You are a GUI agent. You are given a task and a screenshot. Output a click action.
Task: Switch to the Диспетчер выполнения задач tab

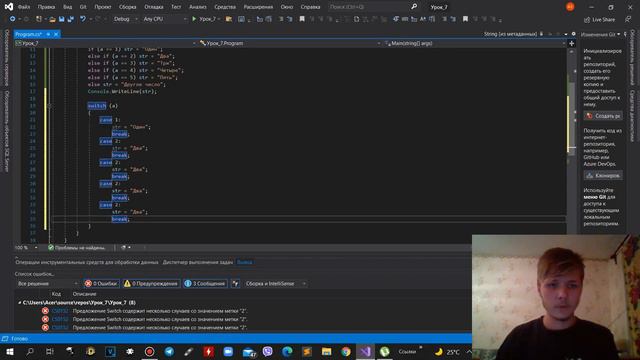[198, 262]
